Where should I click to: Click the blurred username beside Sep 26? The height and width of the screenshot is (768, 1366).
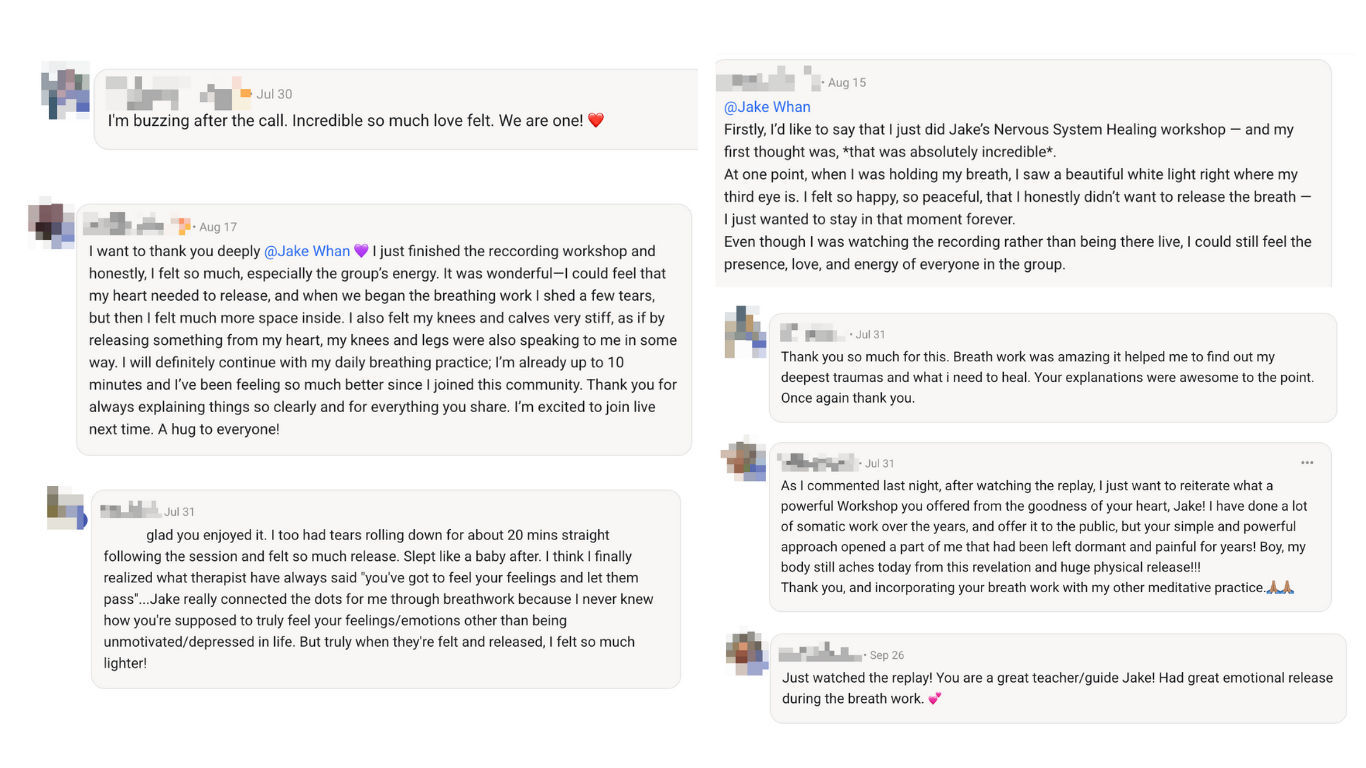[820, 655]
